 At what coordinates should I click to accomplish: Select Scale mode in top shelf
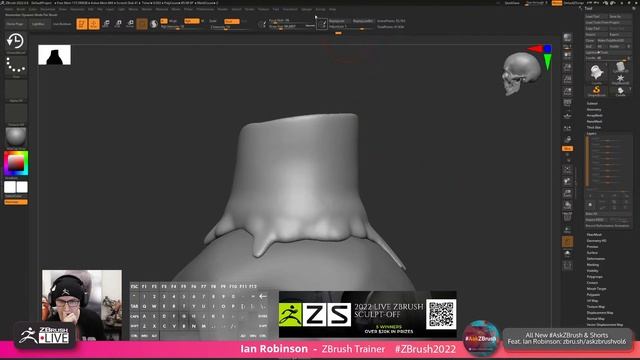pyautogui.click(x=118, y=24)
